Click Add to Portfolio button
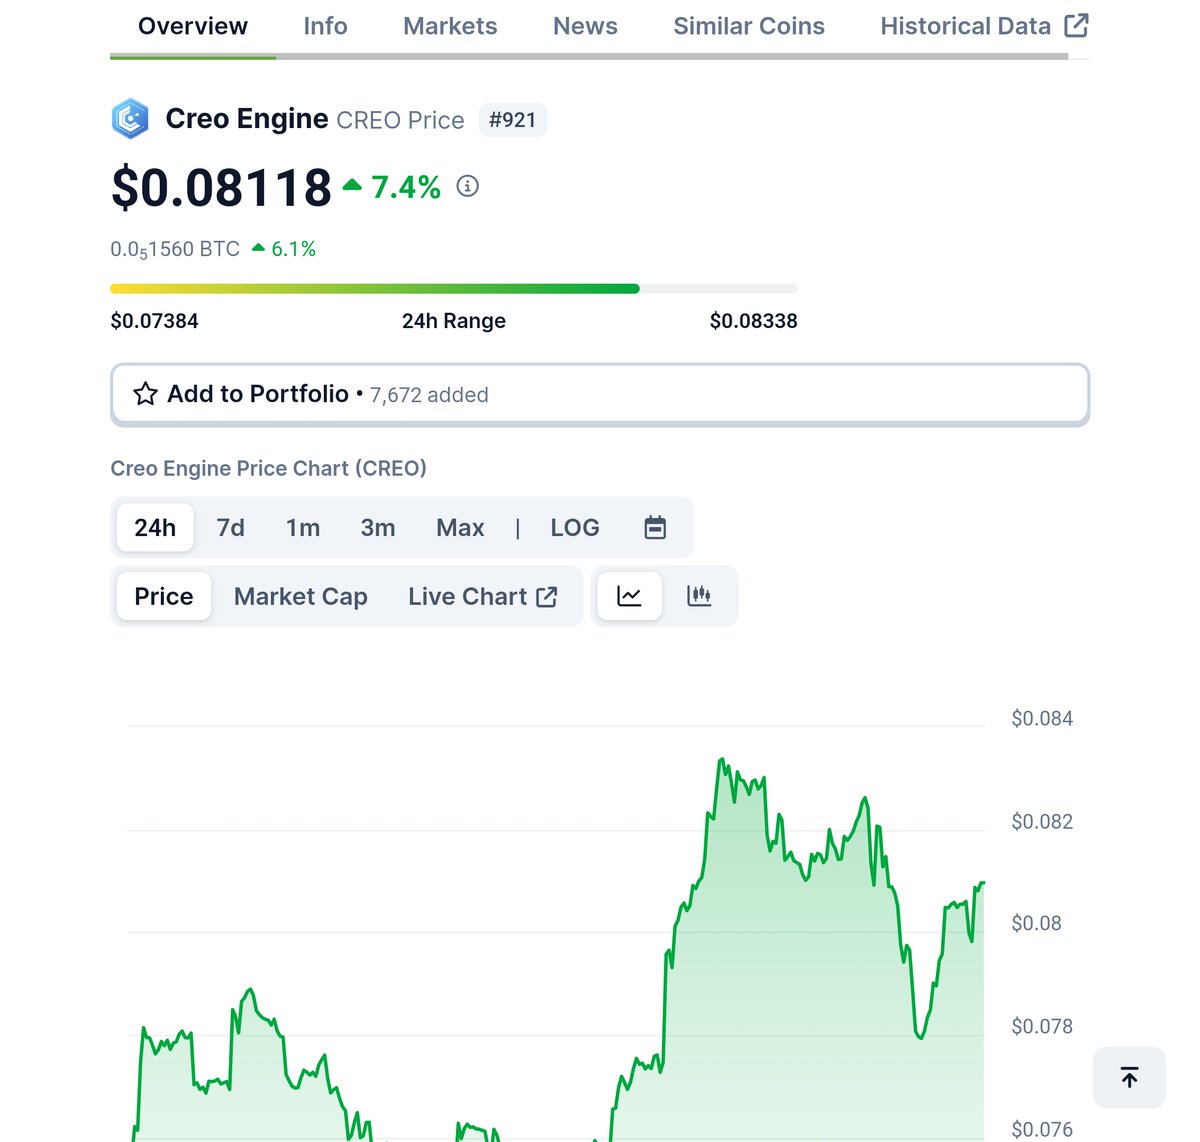The height and width of the screenshot is (1142, 1200). 600,394
